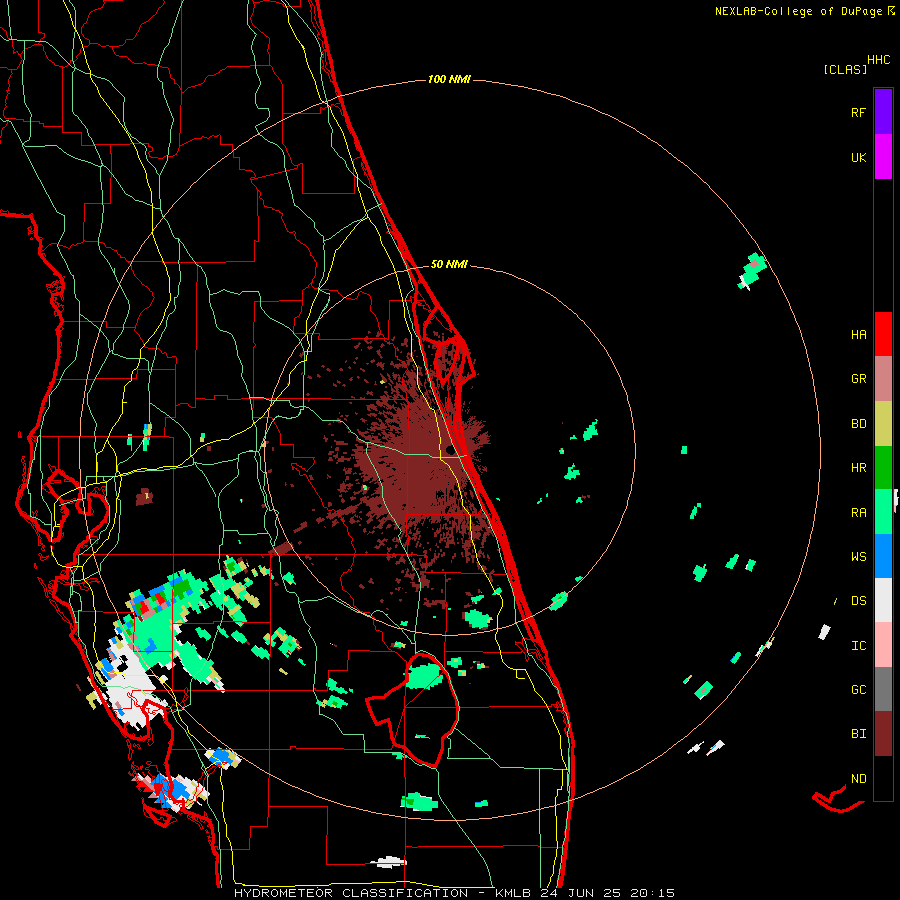The width and height of the screenshot is (900, 900).
Task: Click the IC legend label
Action: click(858, 645)
